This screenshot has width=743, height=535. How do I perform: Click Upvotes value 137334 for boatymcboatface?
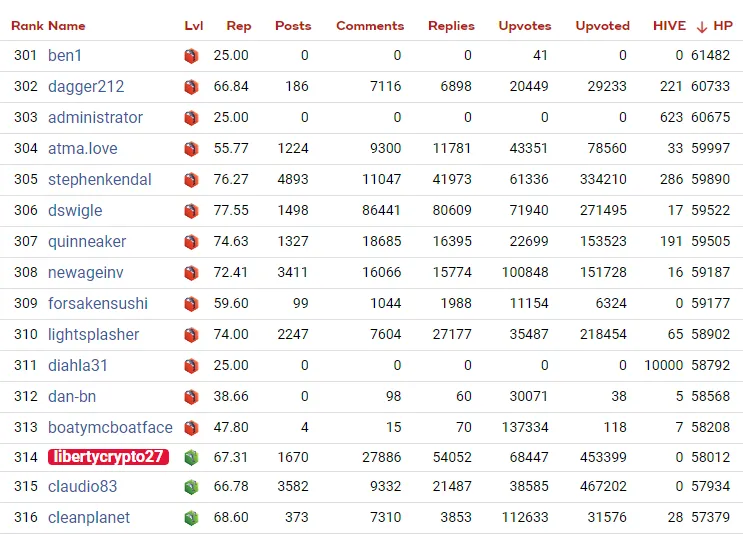click(525, 427)
